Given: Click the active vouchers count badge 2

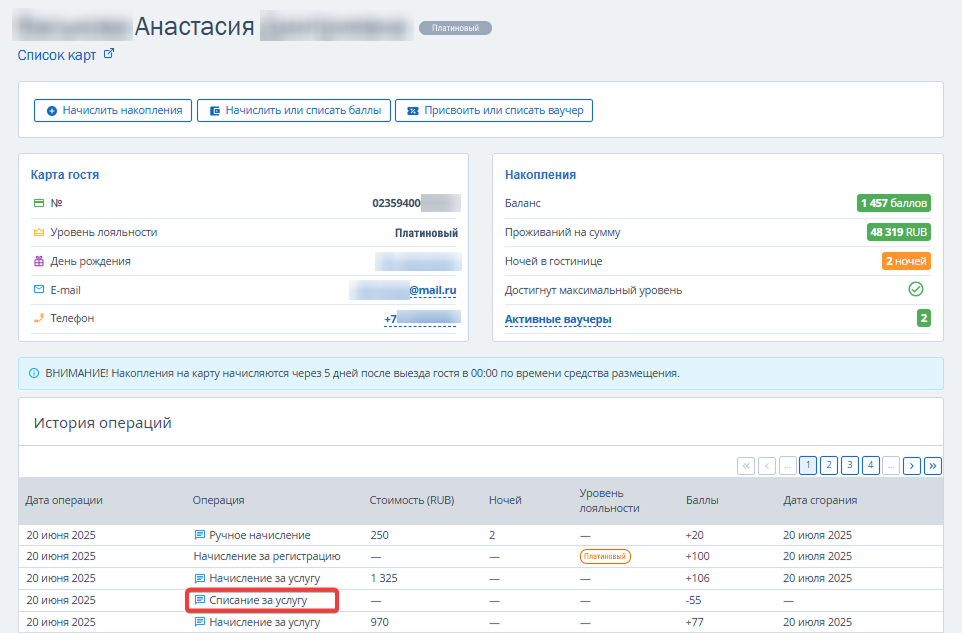Looking at the screenshot, I should pos(923,318).
